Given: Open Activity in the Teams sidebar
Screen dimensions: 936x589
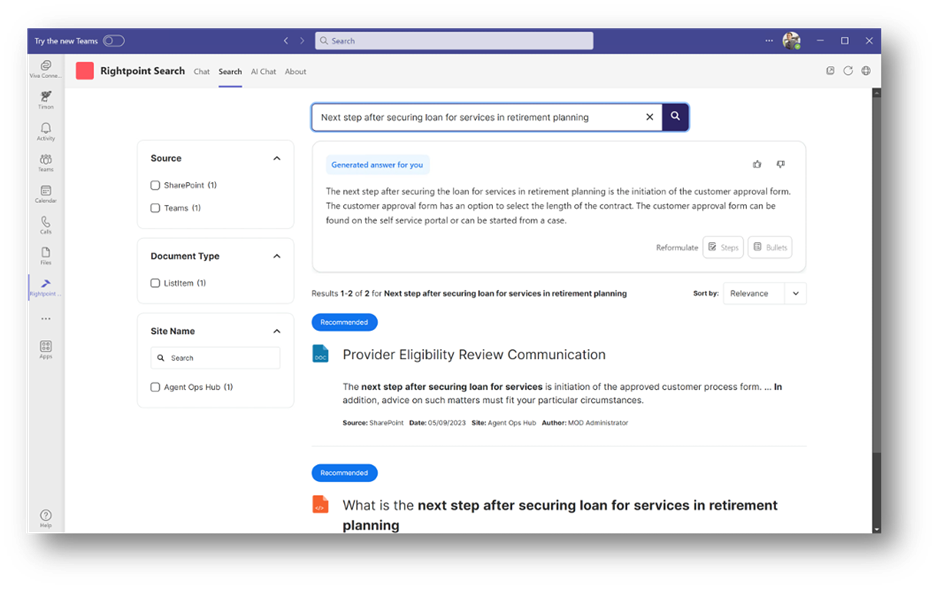Looking at the screenshot, I should [x=46, y=132].
